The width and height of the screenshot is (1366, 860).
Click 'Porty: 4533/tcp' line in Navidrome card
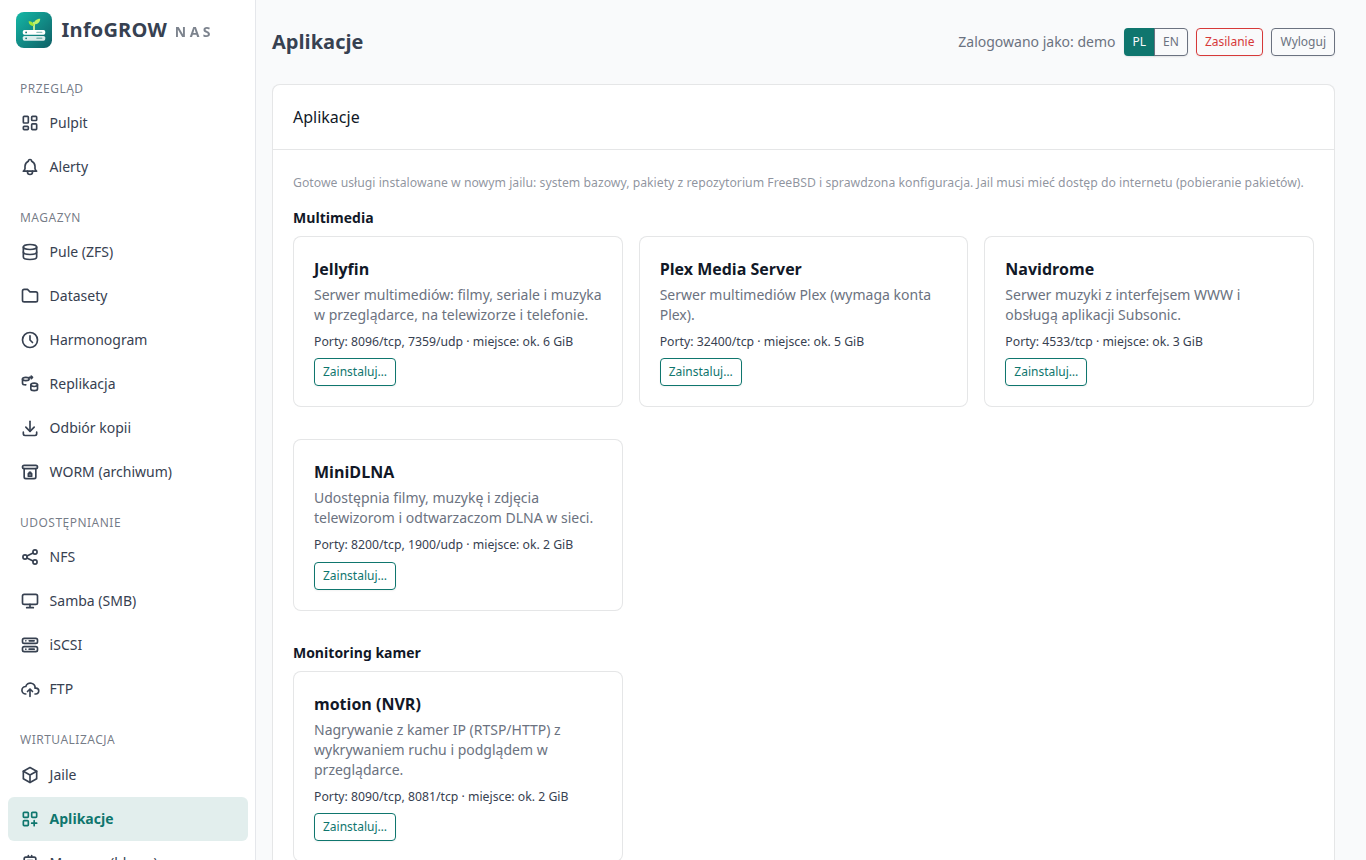coord(1104,342)
